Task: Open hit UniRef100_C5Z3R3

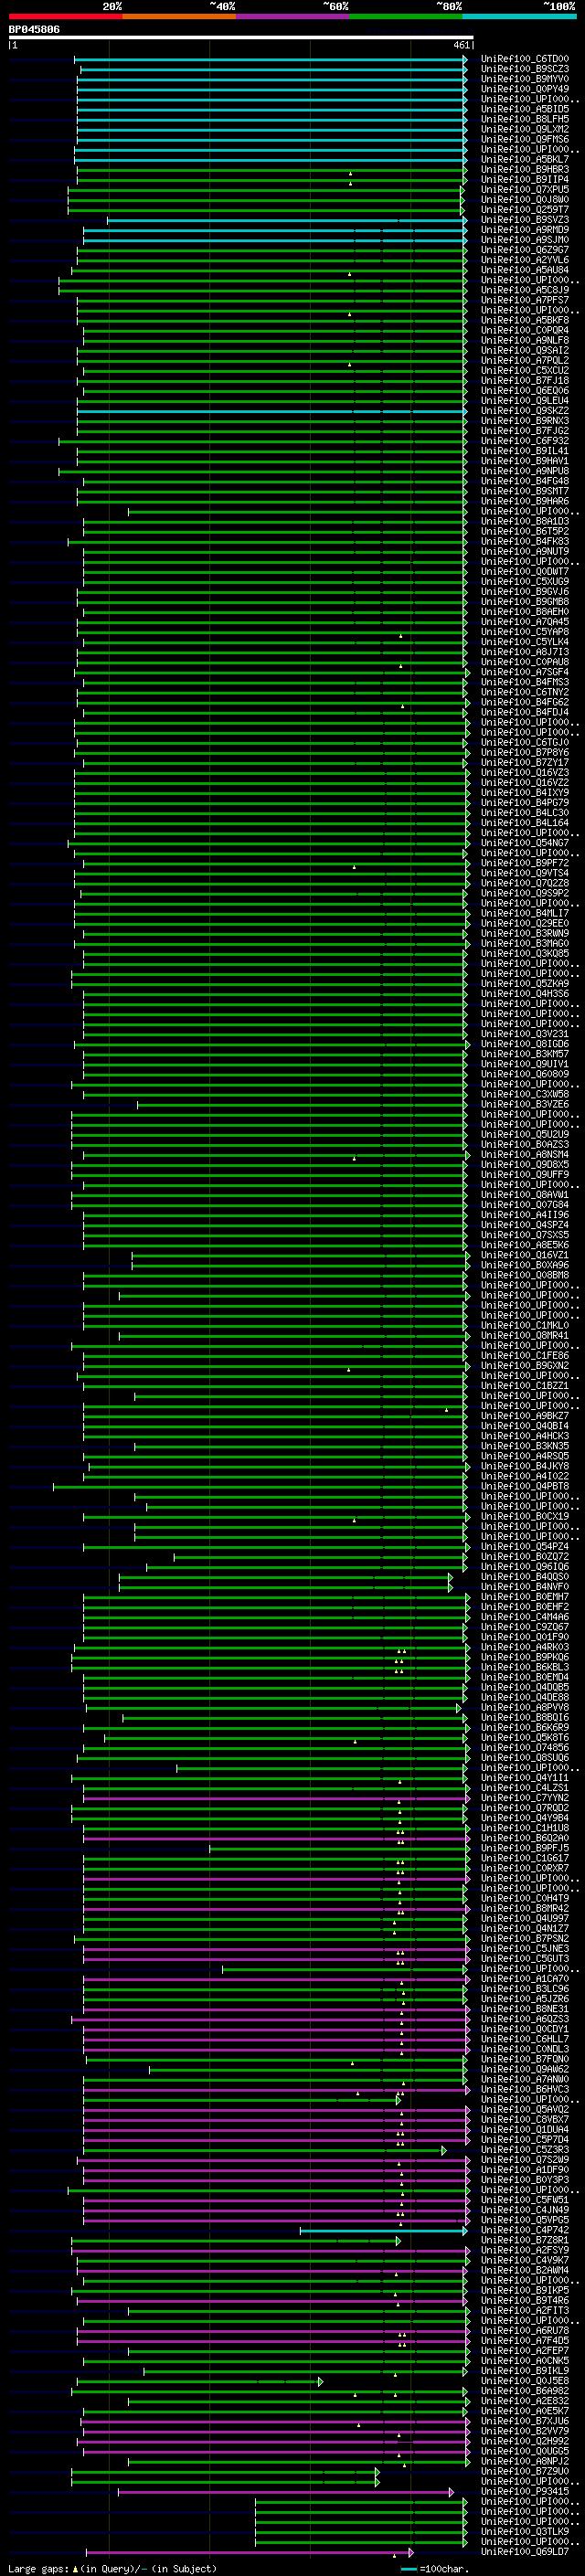Action: (524, 2150)
